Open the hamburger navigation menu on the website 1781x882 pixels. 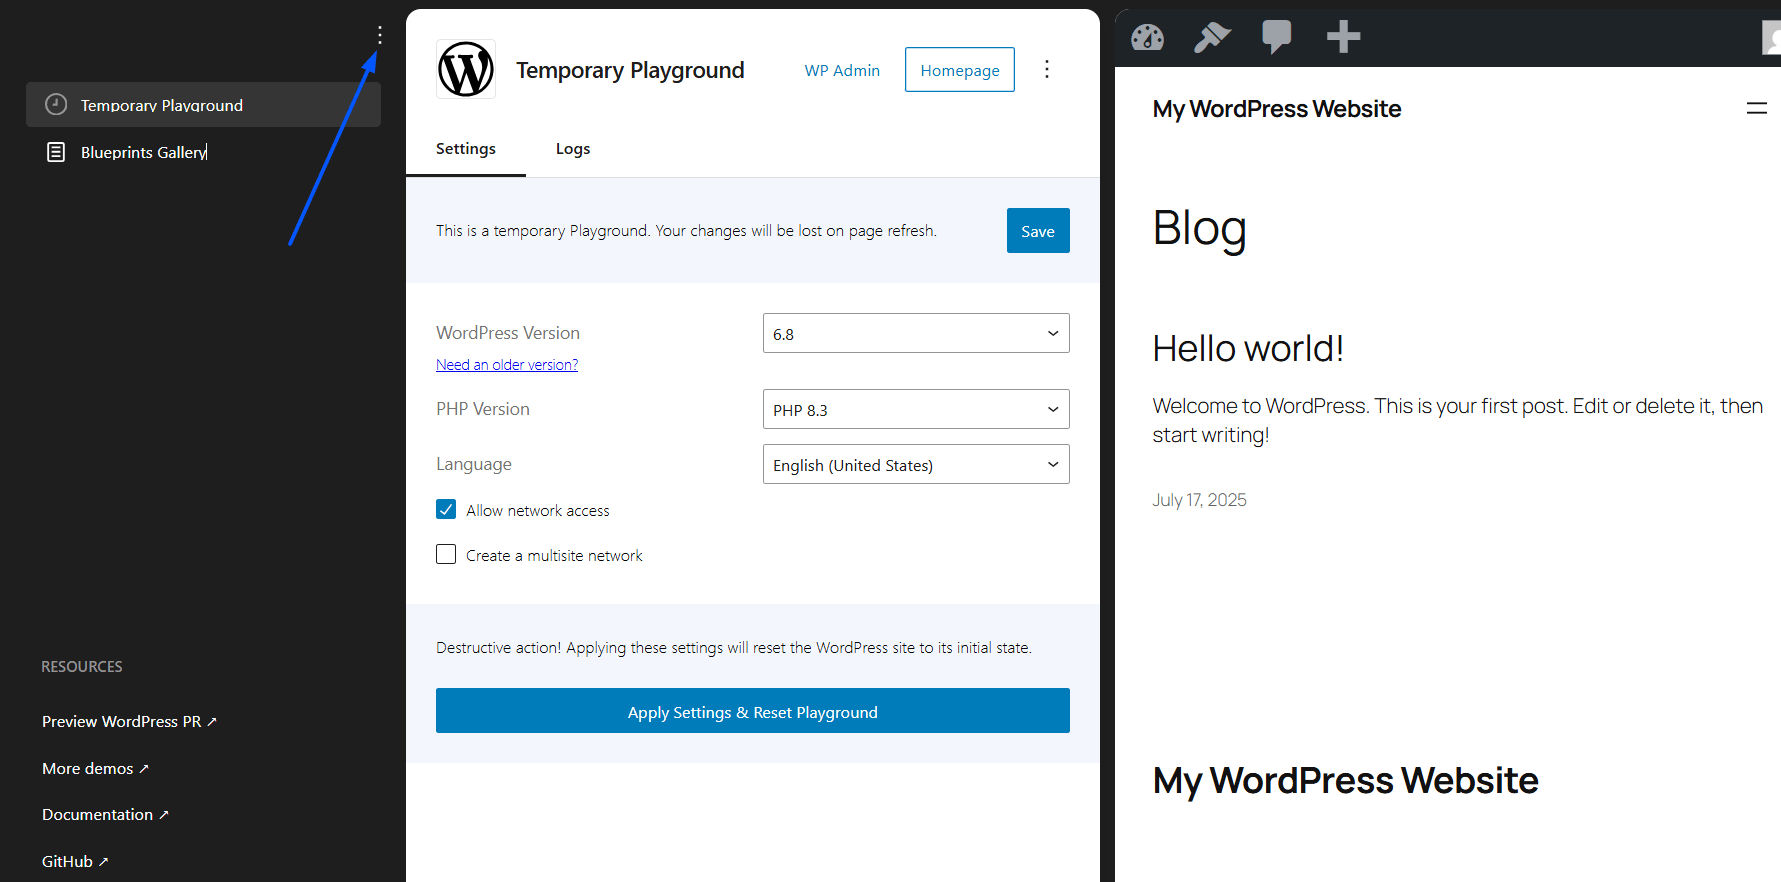click(x=1757, y=108)
